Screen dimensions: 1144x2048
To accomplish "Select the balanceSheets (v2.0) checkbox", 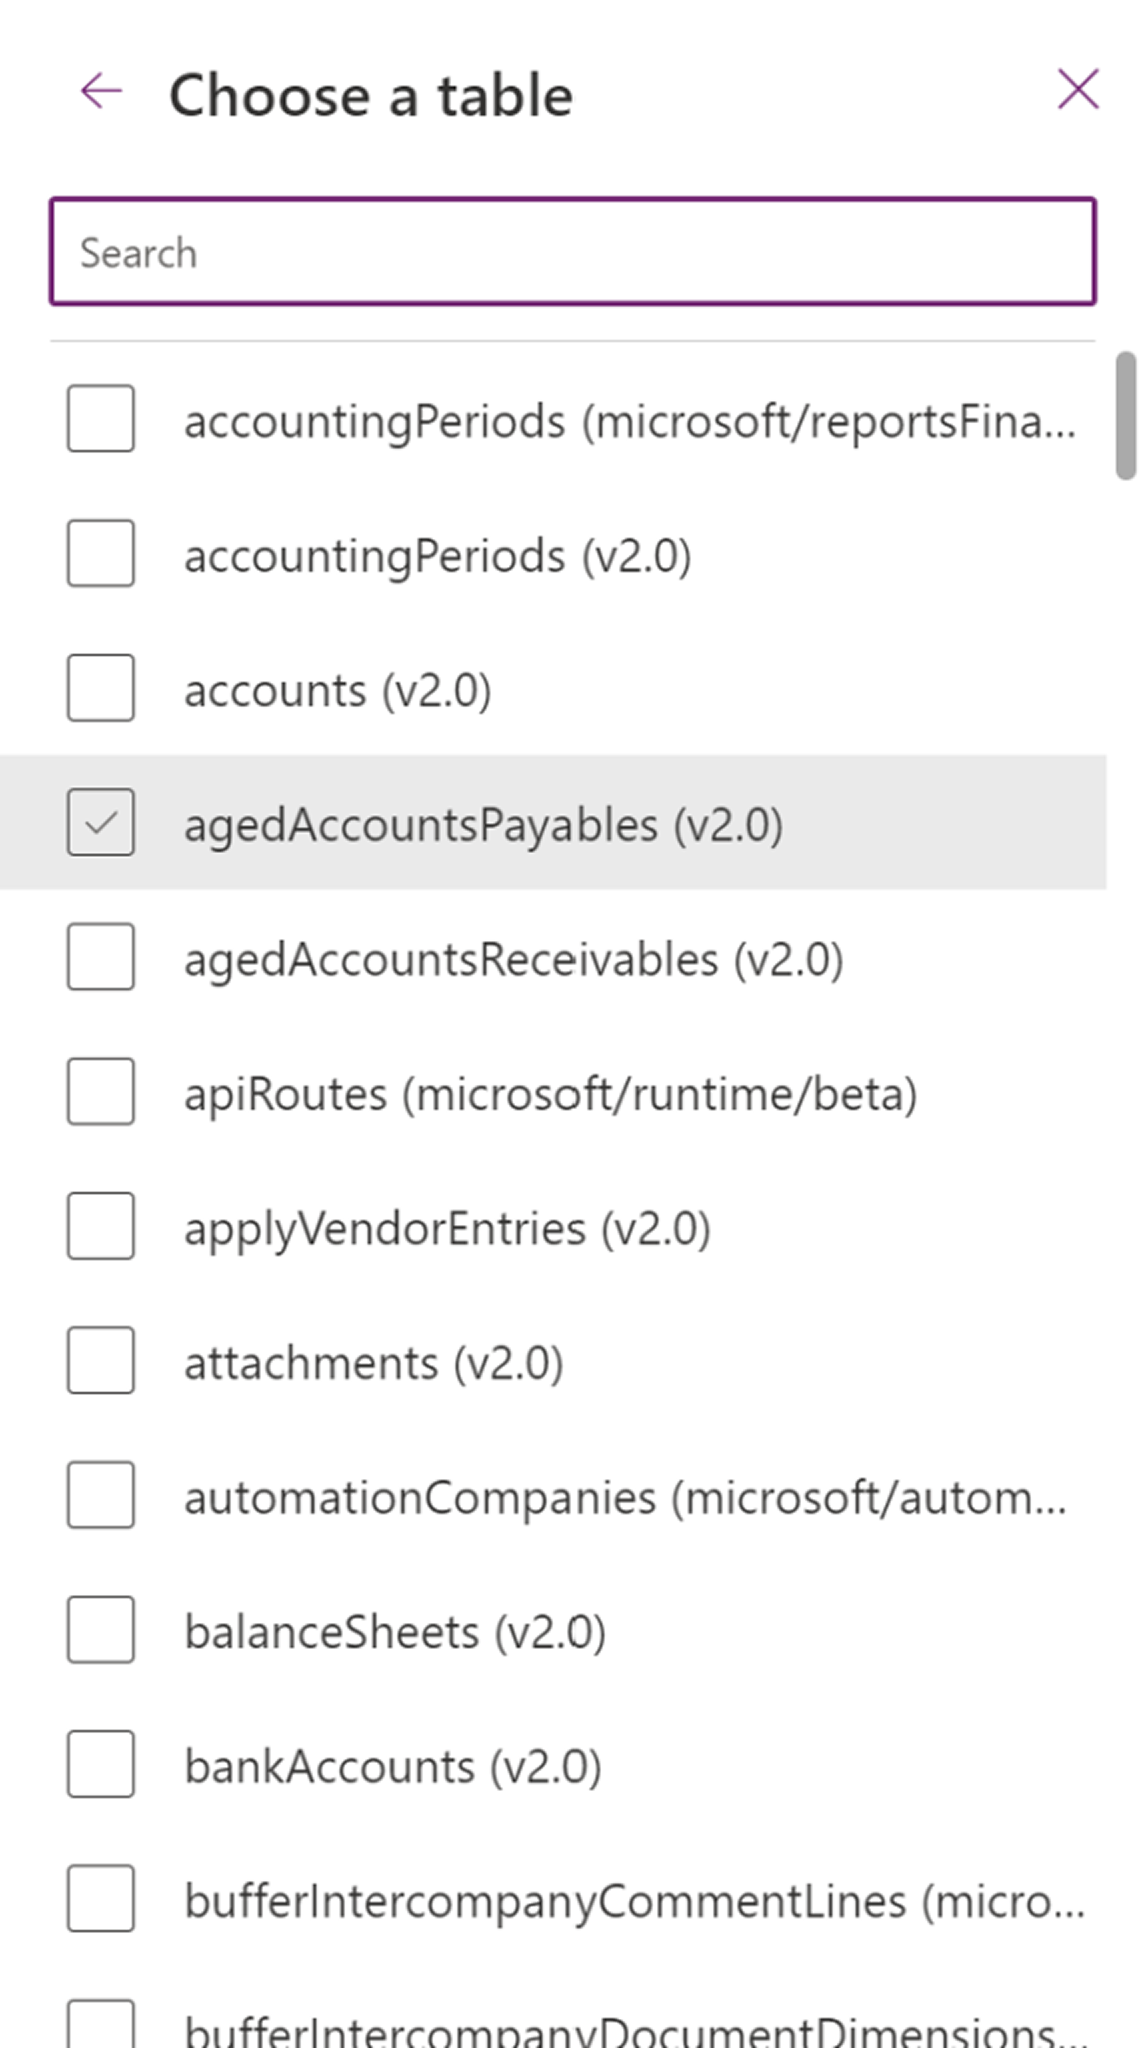I will pos(101,1630).
